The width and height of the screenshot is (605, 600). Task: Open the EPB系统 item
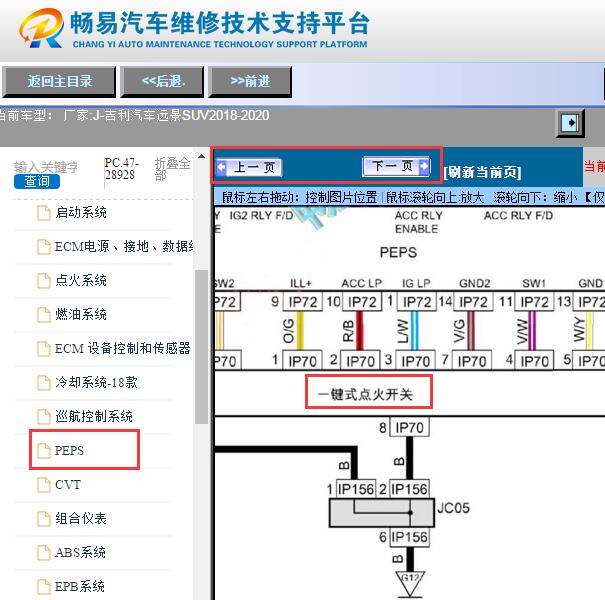click(x=79, y=586)
